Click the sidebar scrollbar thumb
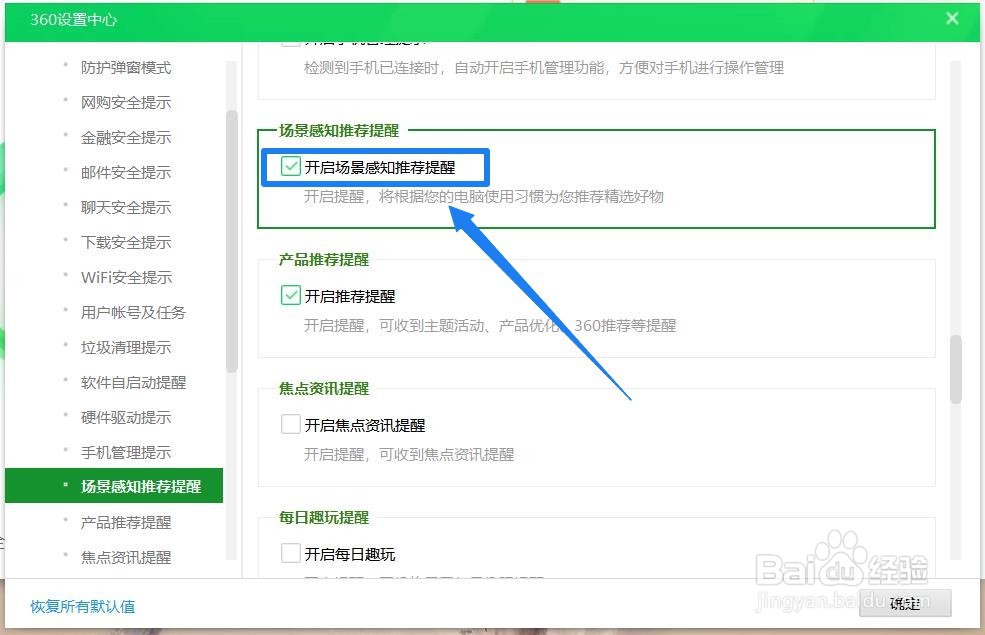The width and height of the screenshot is (985, 635). coord(232,241)
